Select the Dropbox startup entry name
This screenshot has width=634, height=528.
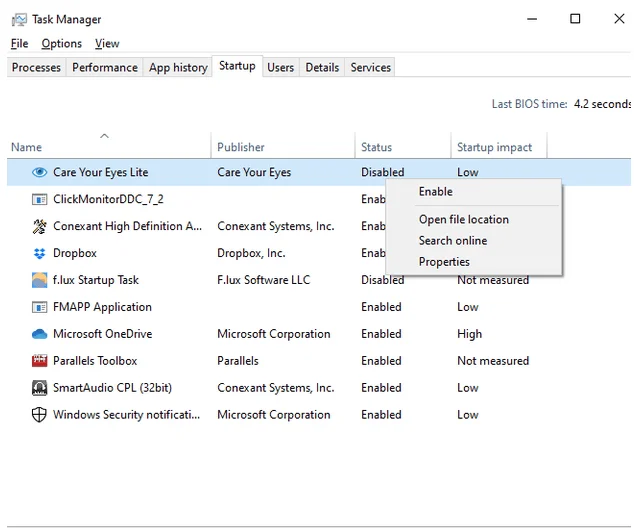coord(75,253)
